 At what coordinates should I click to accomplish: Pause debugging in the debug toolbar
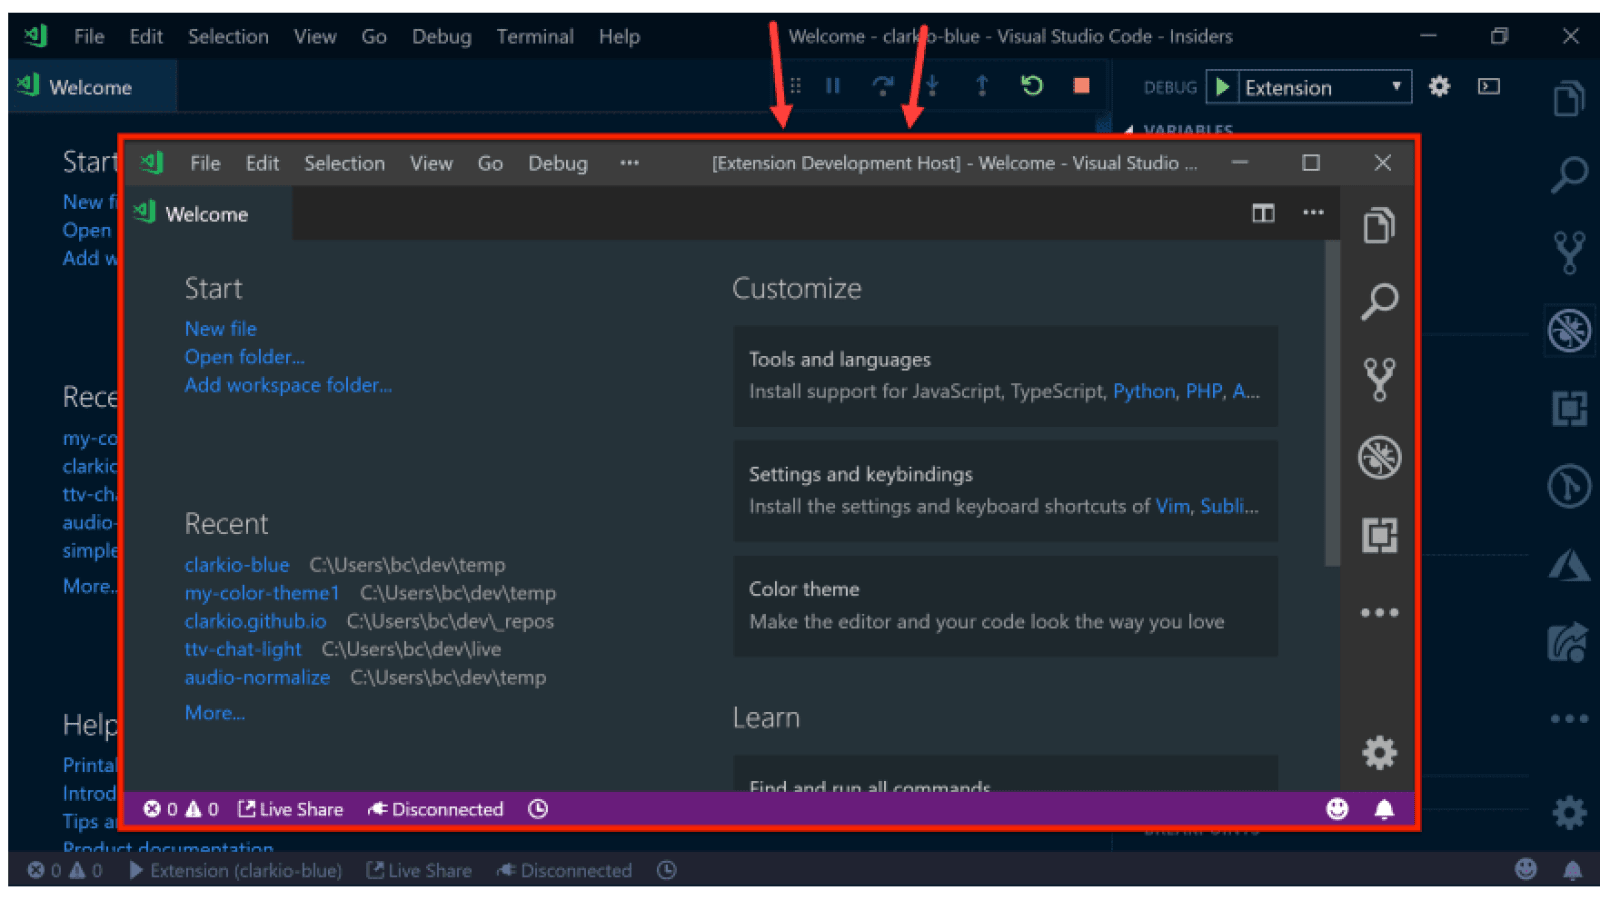(x=833, y=86)
